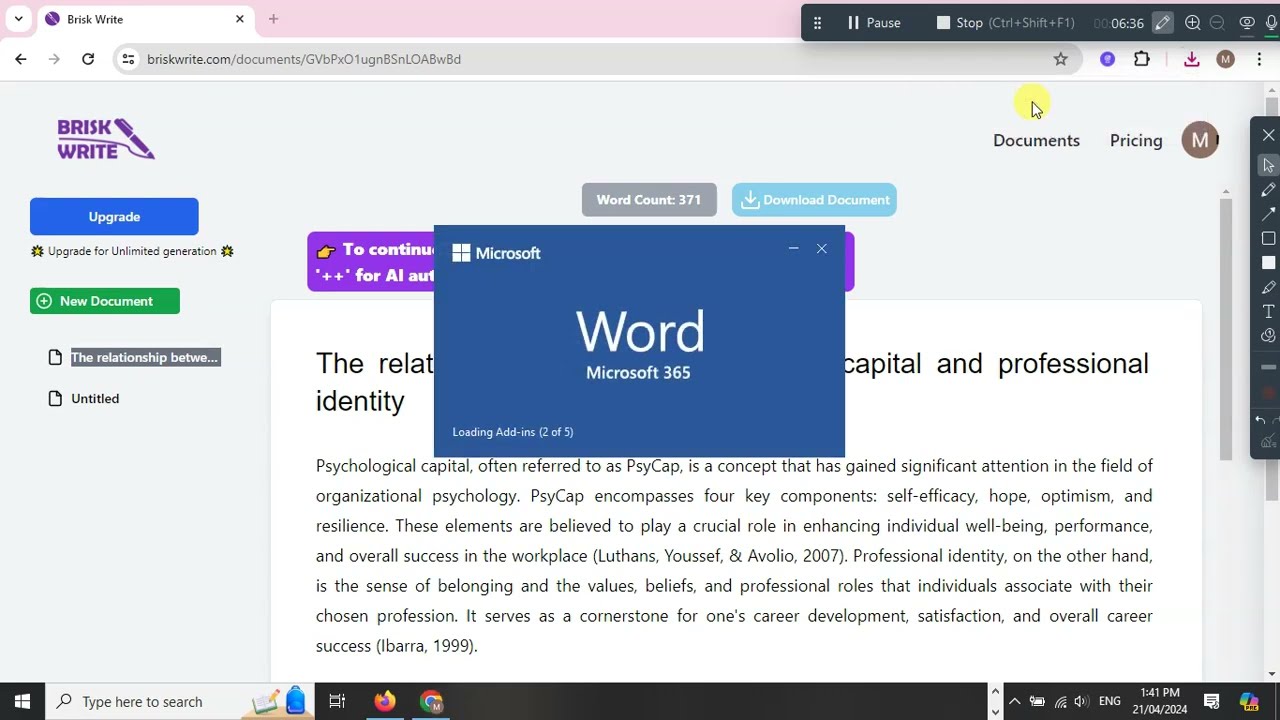Screen dimensions: 1280x720
Task: Close the annotation side toolbar
Action: click(1268, 135)
